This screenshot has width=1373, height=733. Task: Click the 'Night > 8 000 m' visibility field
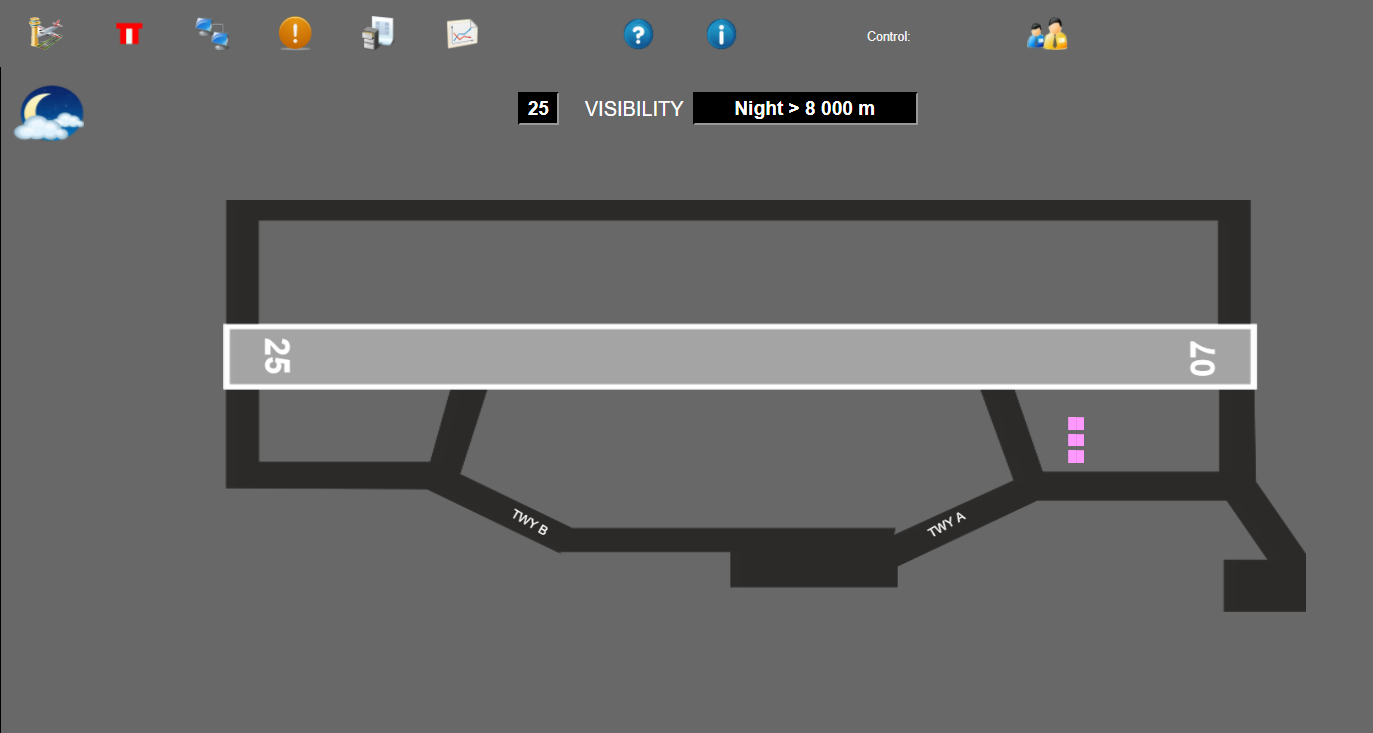click(805, 108)
